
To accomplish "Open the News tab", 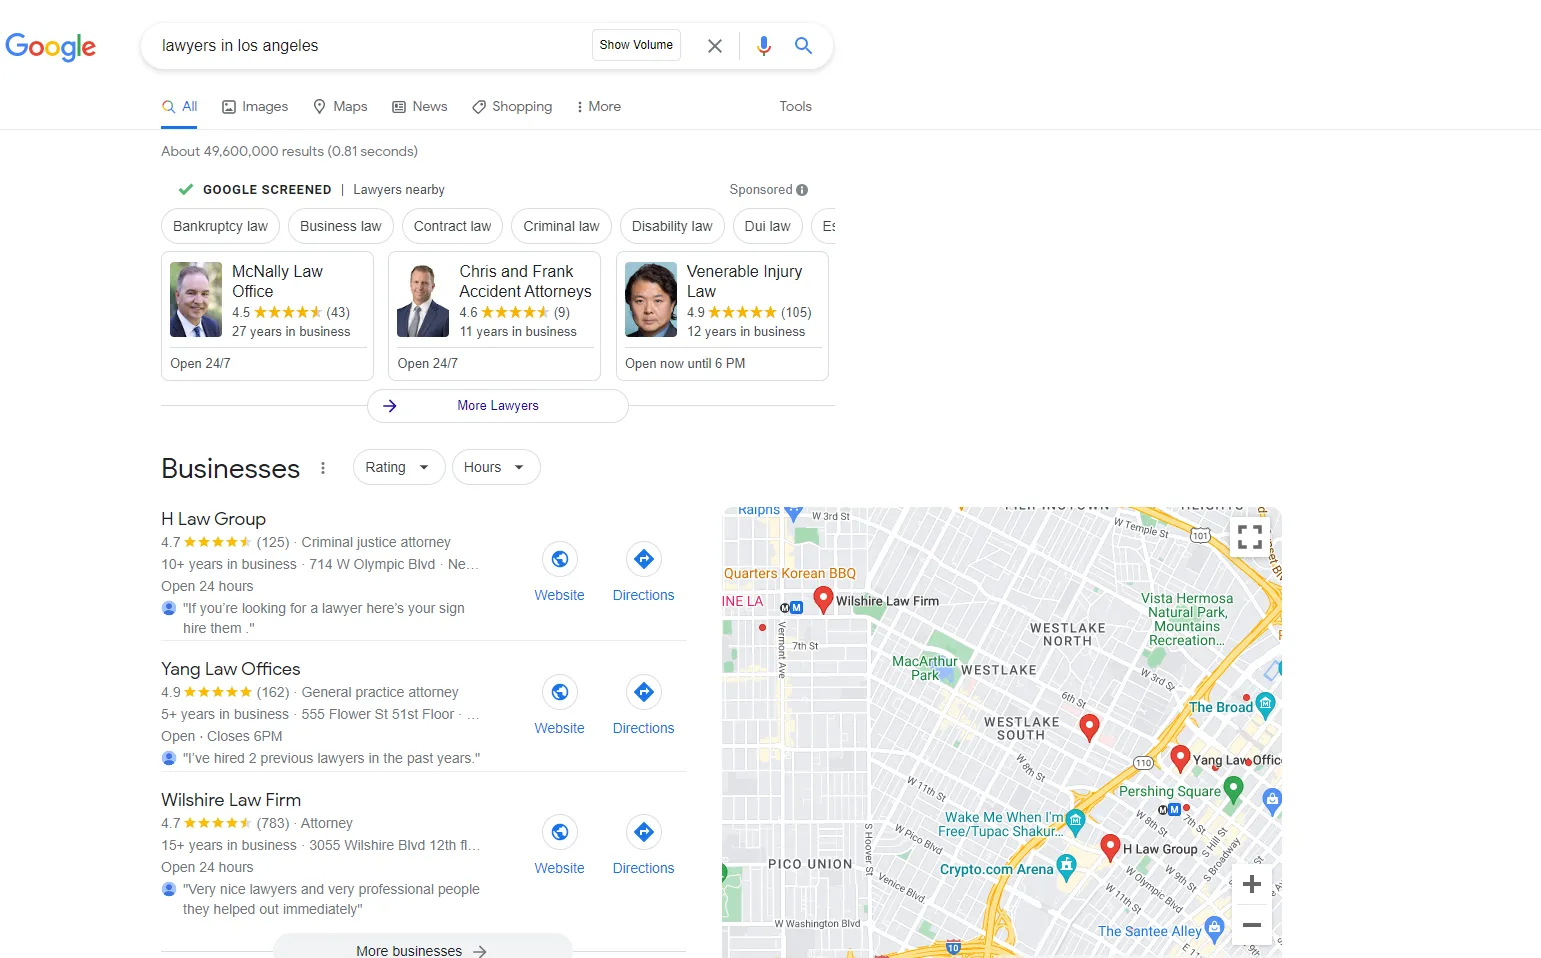I will coord(420,107).
